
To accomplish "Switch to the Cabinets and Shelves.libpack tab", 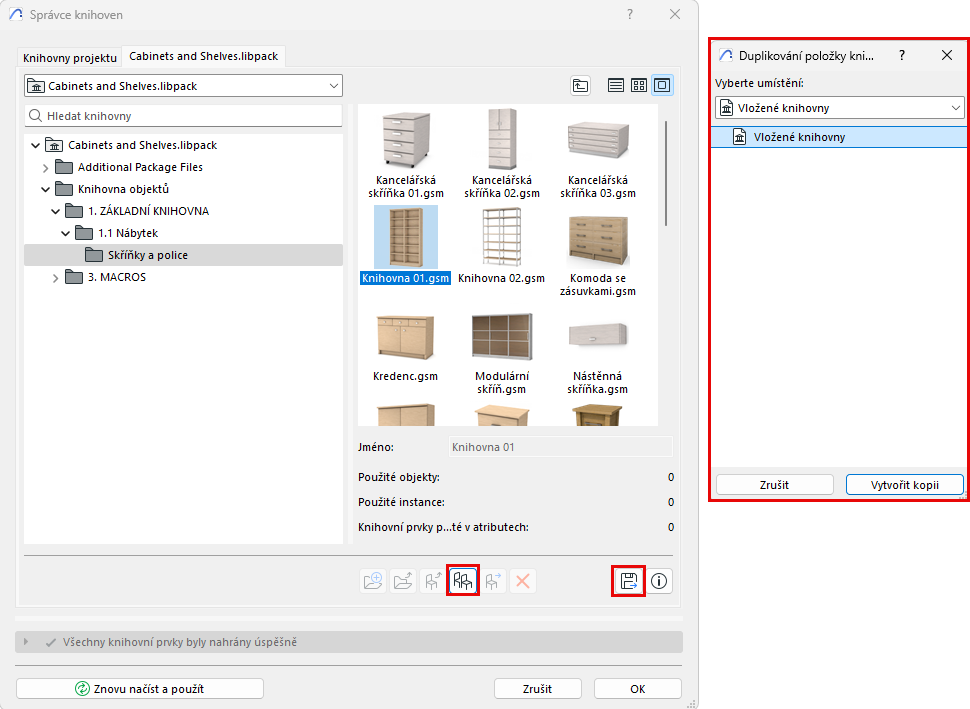I will pyautogui.click(x=204, y=56).
